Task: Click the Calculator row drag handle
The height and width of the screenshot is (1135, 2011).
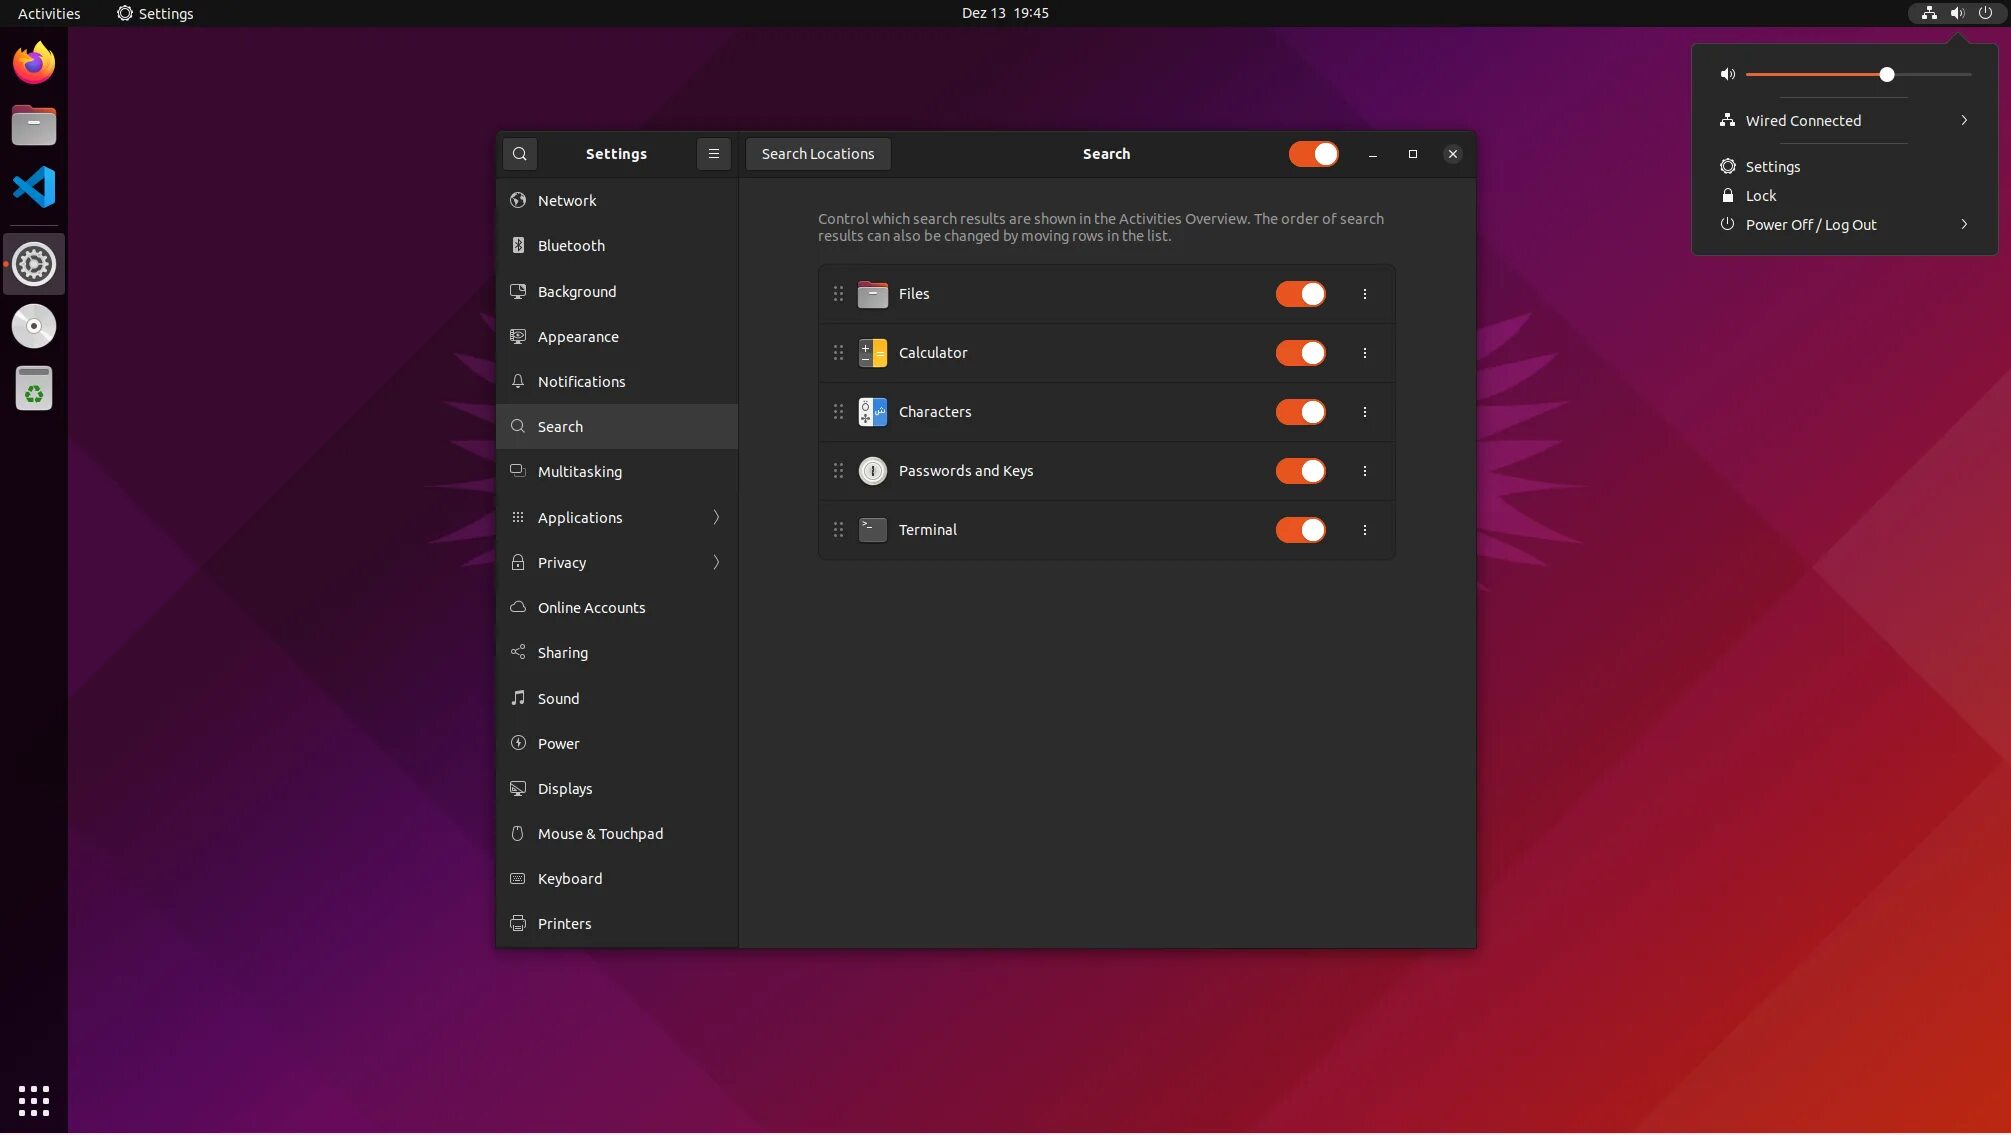Action: (838, 353)
